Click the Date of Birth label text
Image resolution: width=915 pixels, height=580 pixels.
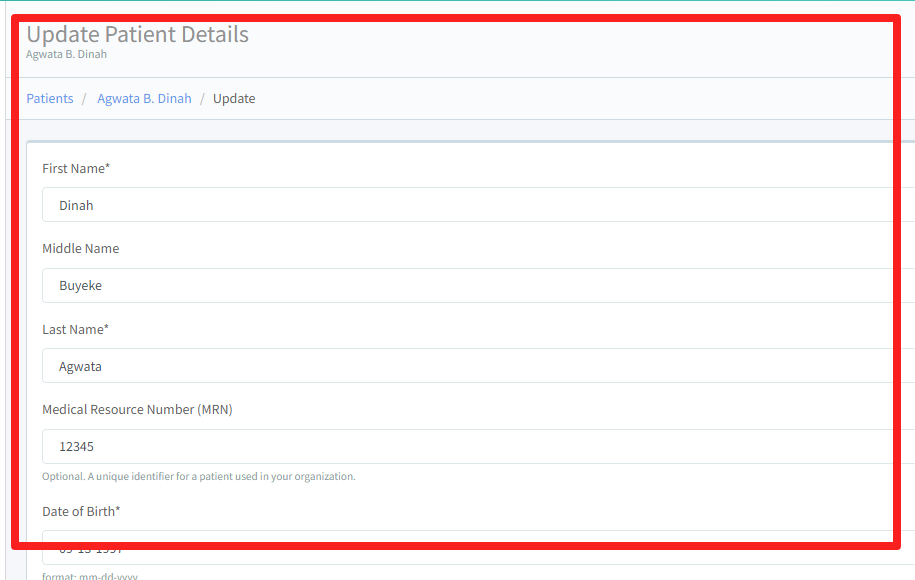click(x=80, y=511)
